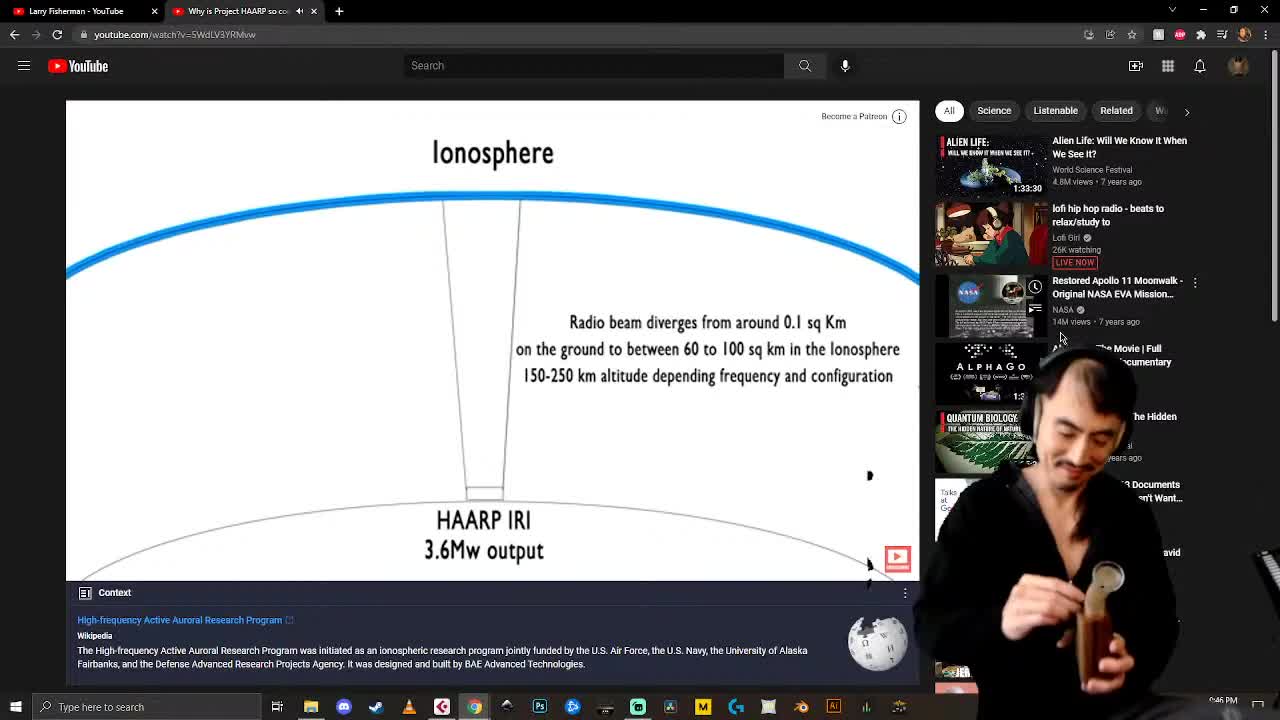Click the search magnifier button
The width and height of the screenshot is (1280, 720).
[x=805, y=66]
